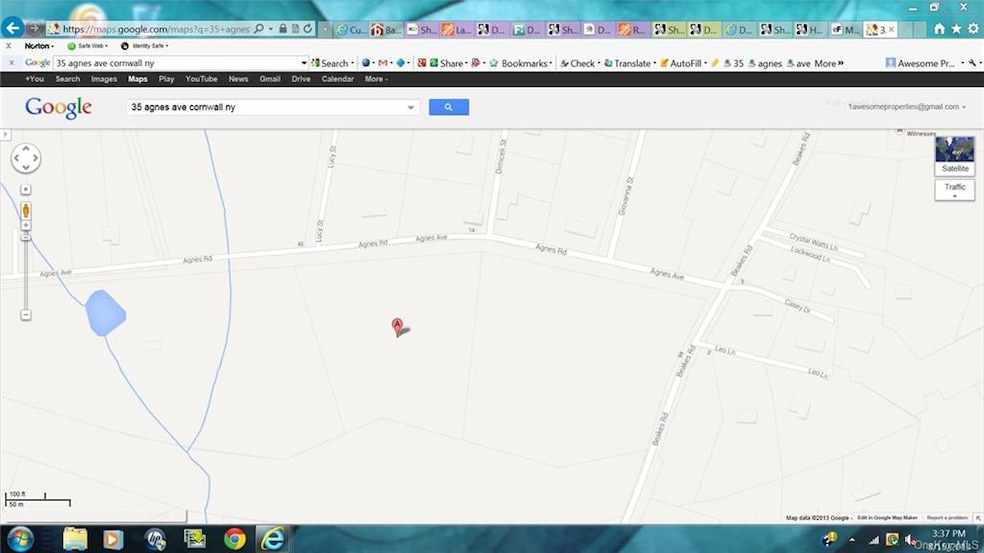Open the More dropdown in Google bar
The image size is (984, 553).
376,78
